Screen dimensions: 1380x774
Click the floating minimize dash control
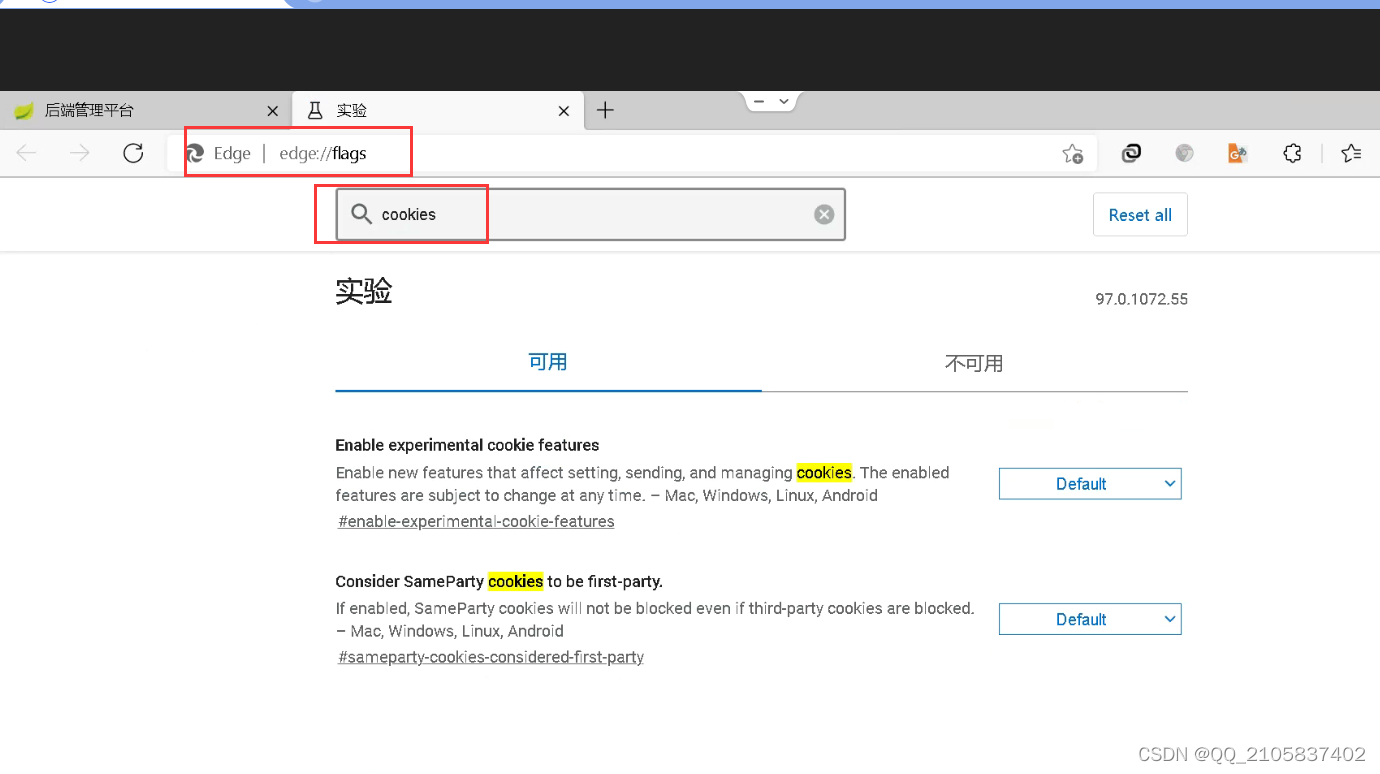click(x=759, y=101)
